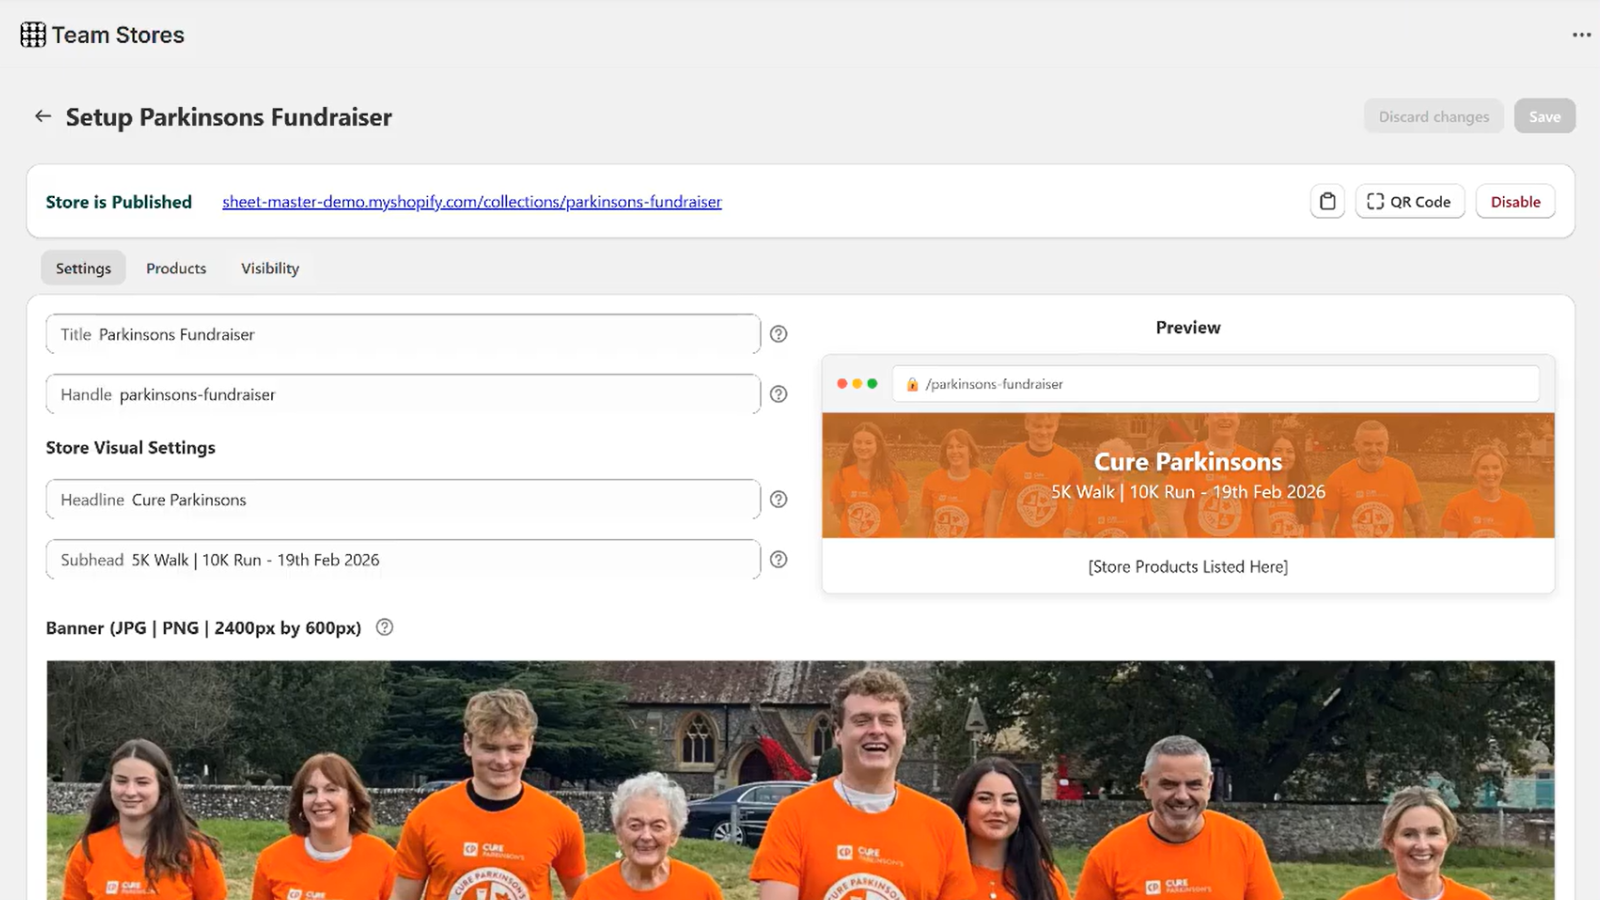Switch to the Products tab
The width and height of the screenshot is (1600, 900).
click(x=176, y=268)
